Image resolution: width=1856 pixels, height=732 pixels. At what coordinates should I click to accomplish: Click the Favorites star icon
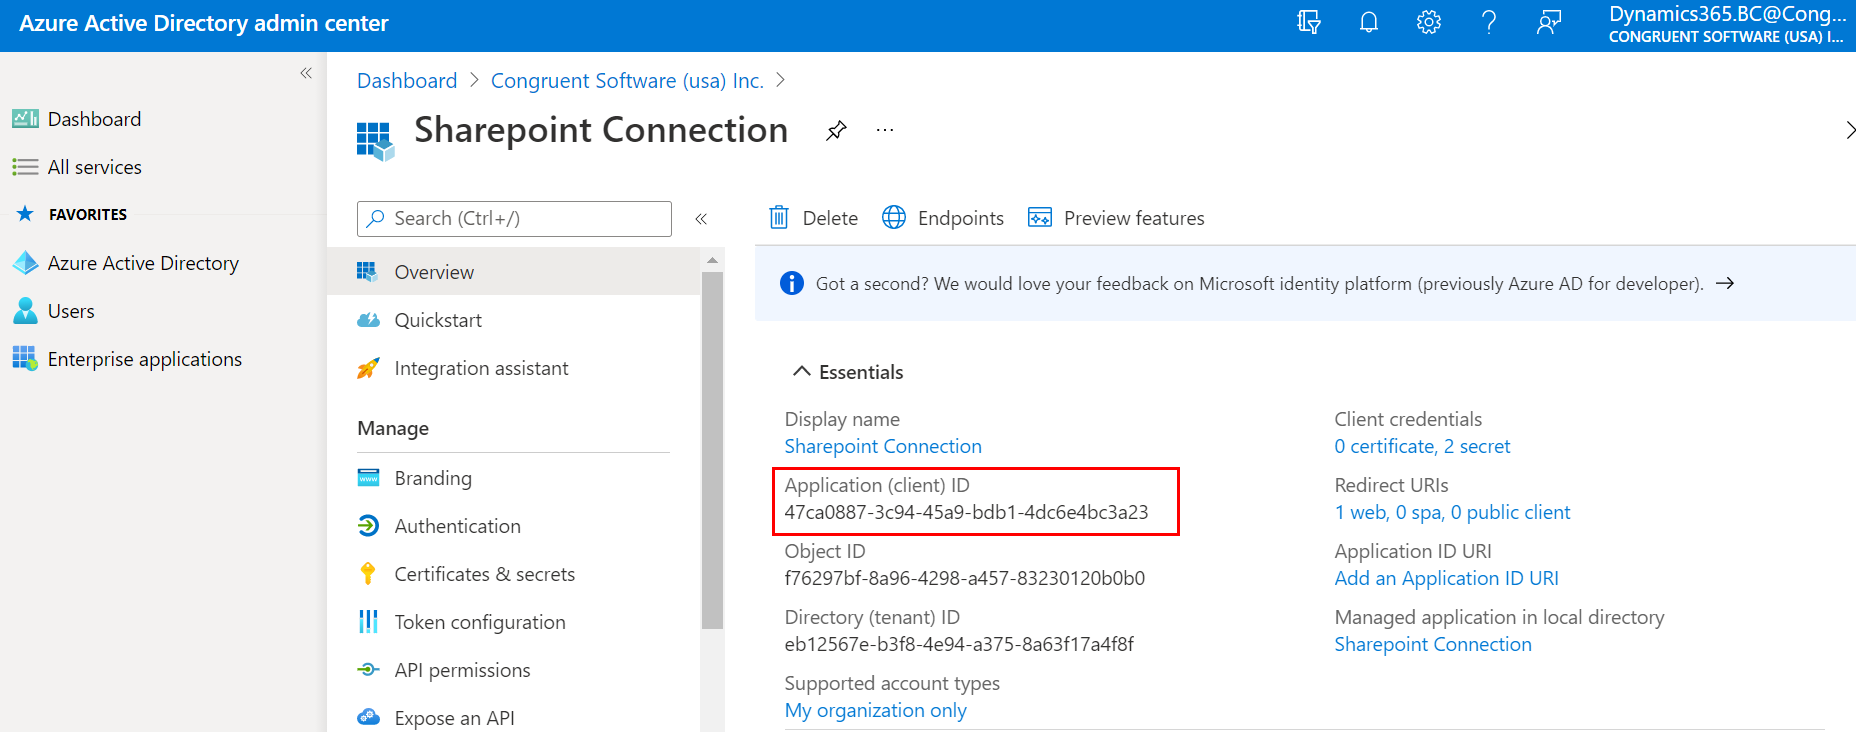25,214
